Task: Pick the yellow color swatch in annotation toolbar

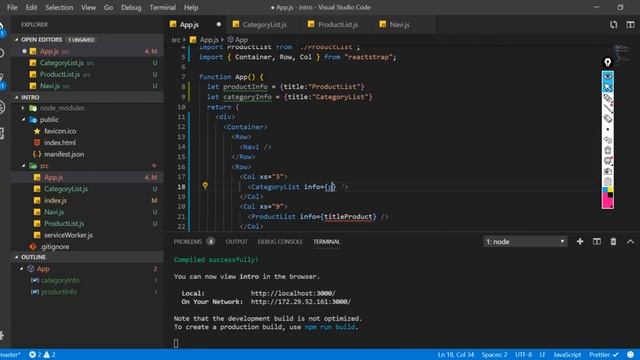Action: 610,190
